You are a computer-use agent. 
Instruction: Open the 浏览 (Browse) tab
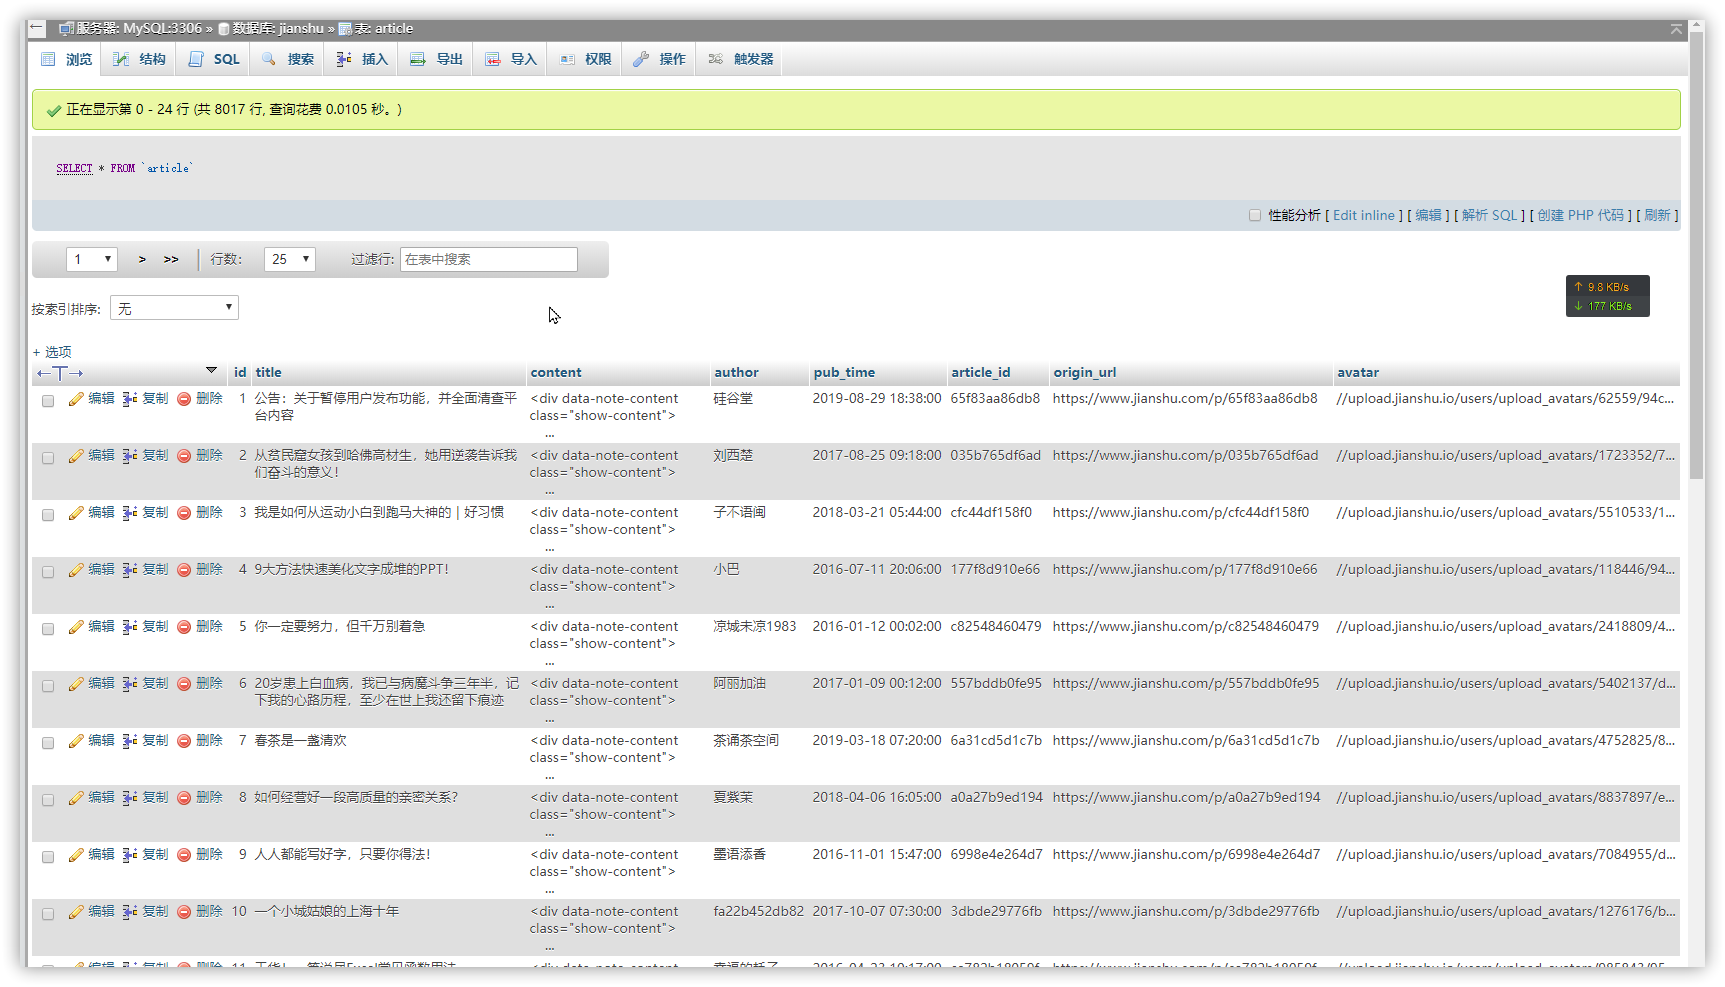67,59
